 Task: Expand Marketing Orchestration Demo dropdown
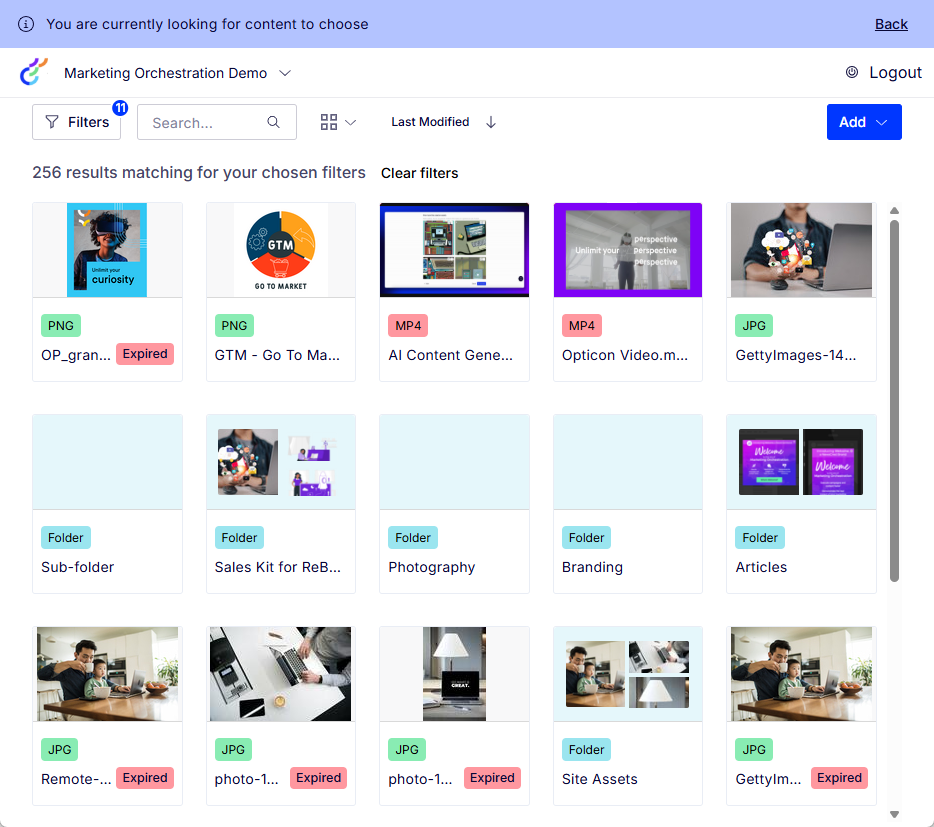click(285, 73)
